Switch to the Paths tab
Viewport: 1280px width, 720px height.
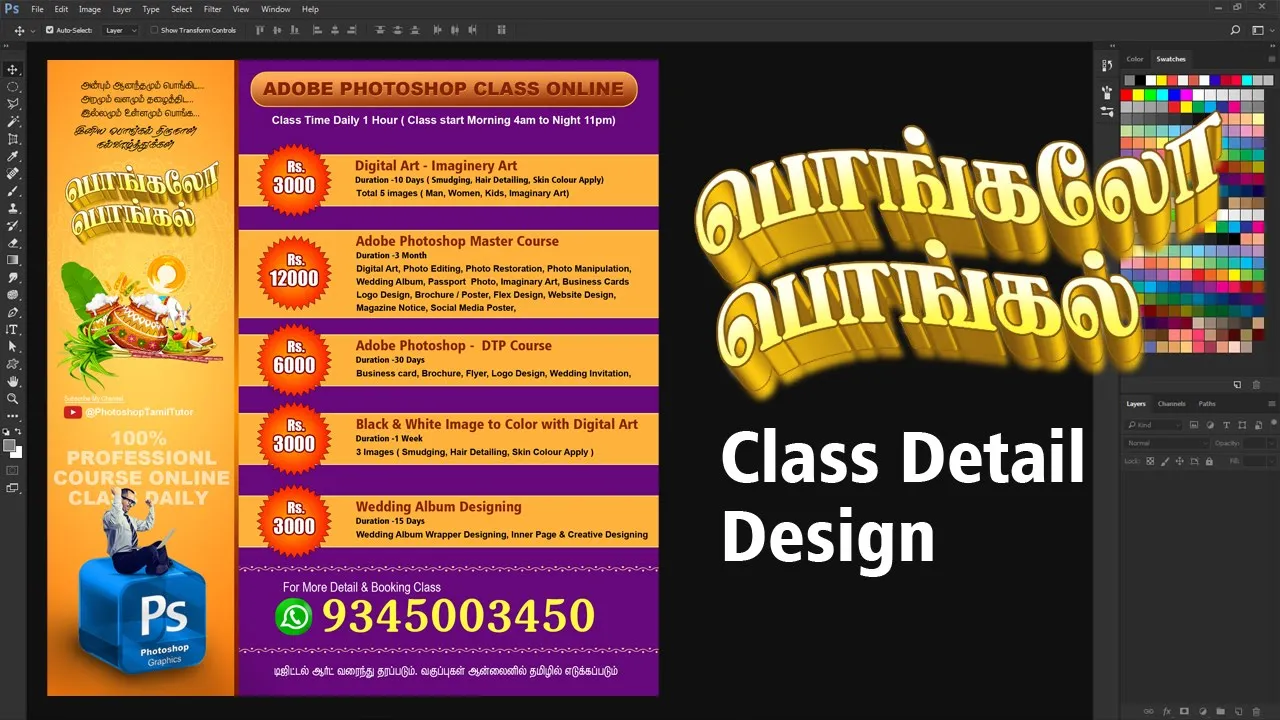pos(1207,404)
